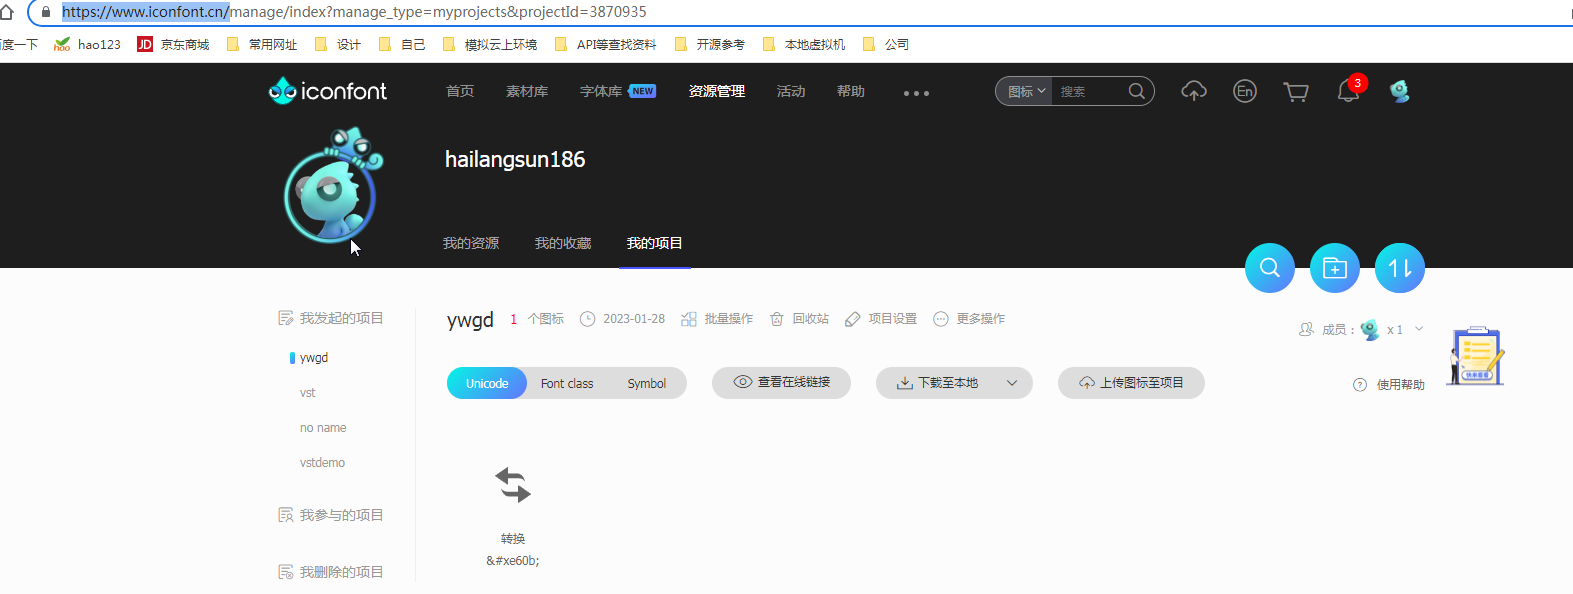The height and width of the screenshot is (594, 1573).
Task: Open user avatar menu in header
Action: coord(1400,91)
